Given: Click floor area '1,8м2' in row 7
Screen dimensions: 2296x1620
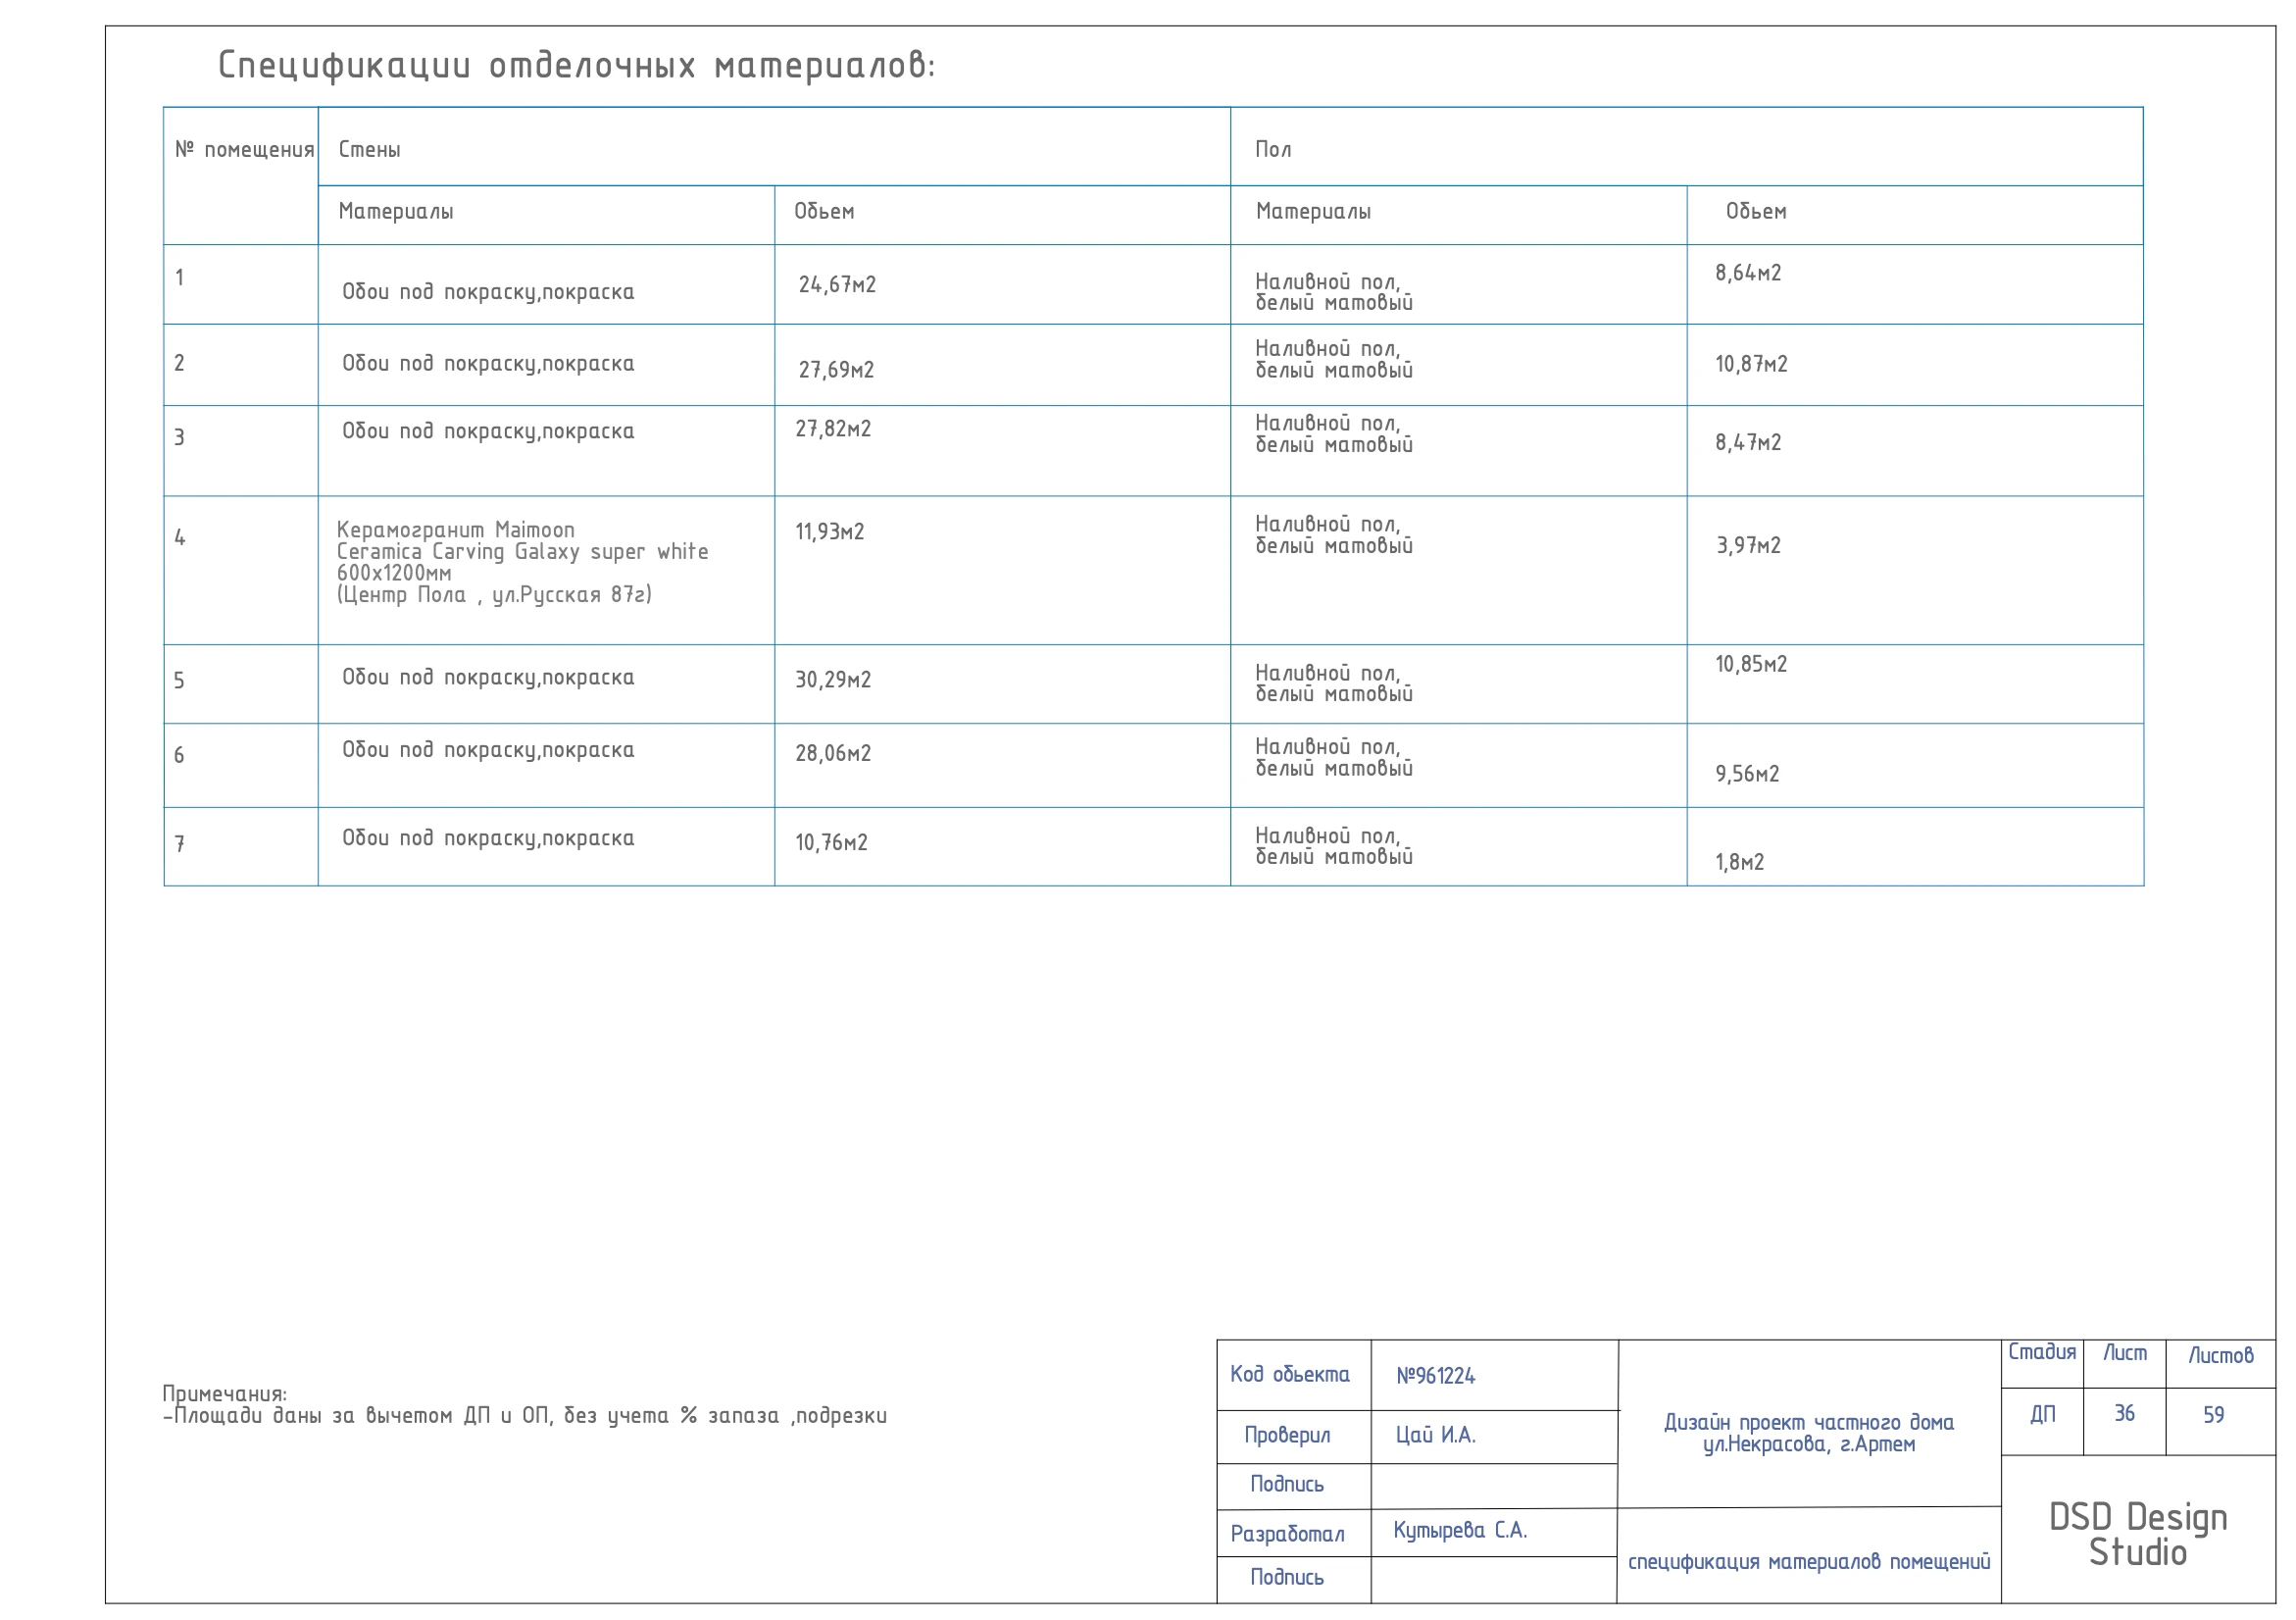Looking at the screenshot, I should pos(1740,863).
